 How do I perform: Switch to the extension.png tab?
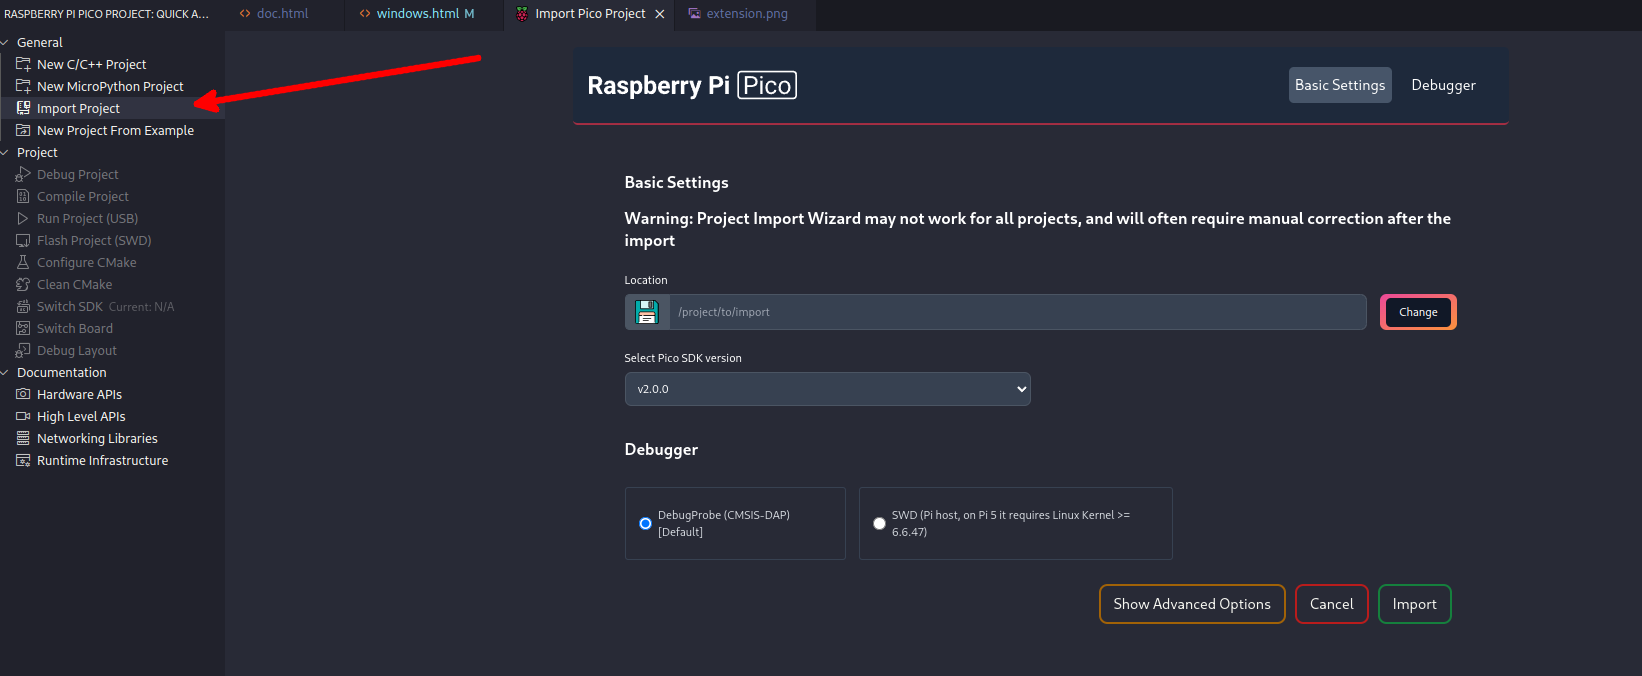746,14
